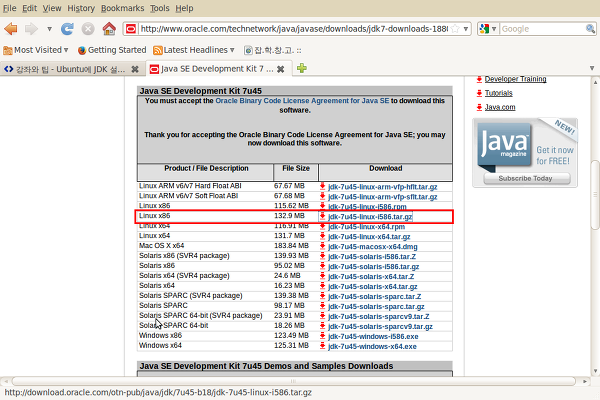Download jdk-7u45-solaris-sparcv9.tar.gz

pyautogui.click(x=380, y=326)
